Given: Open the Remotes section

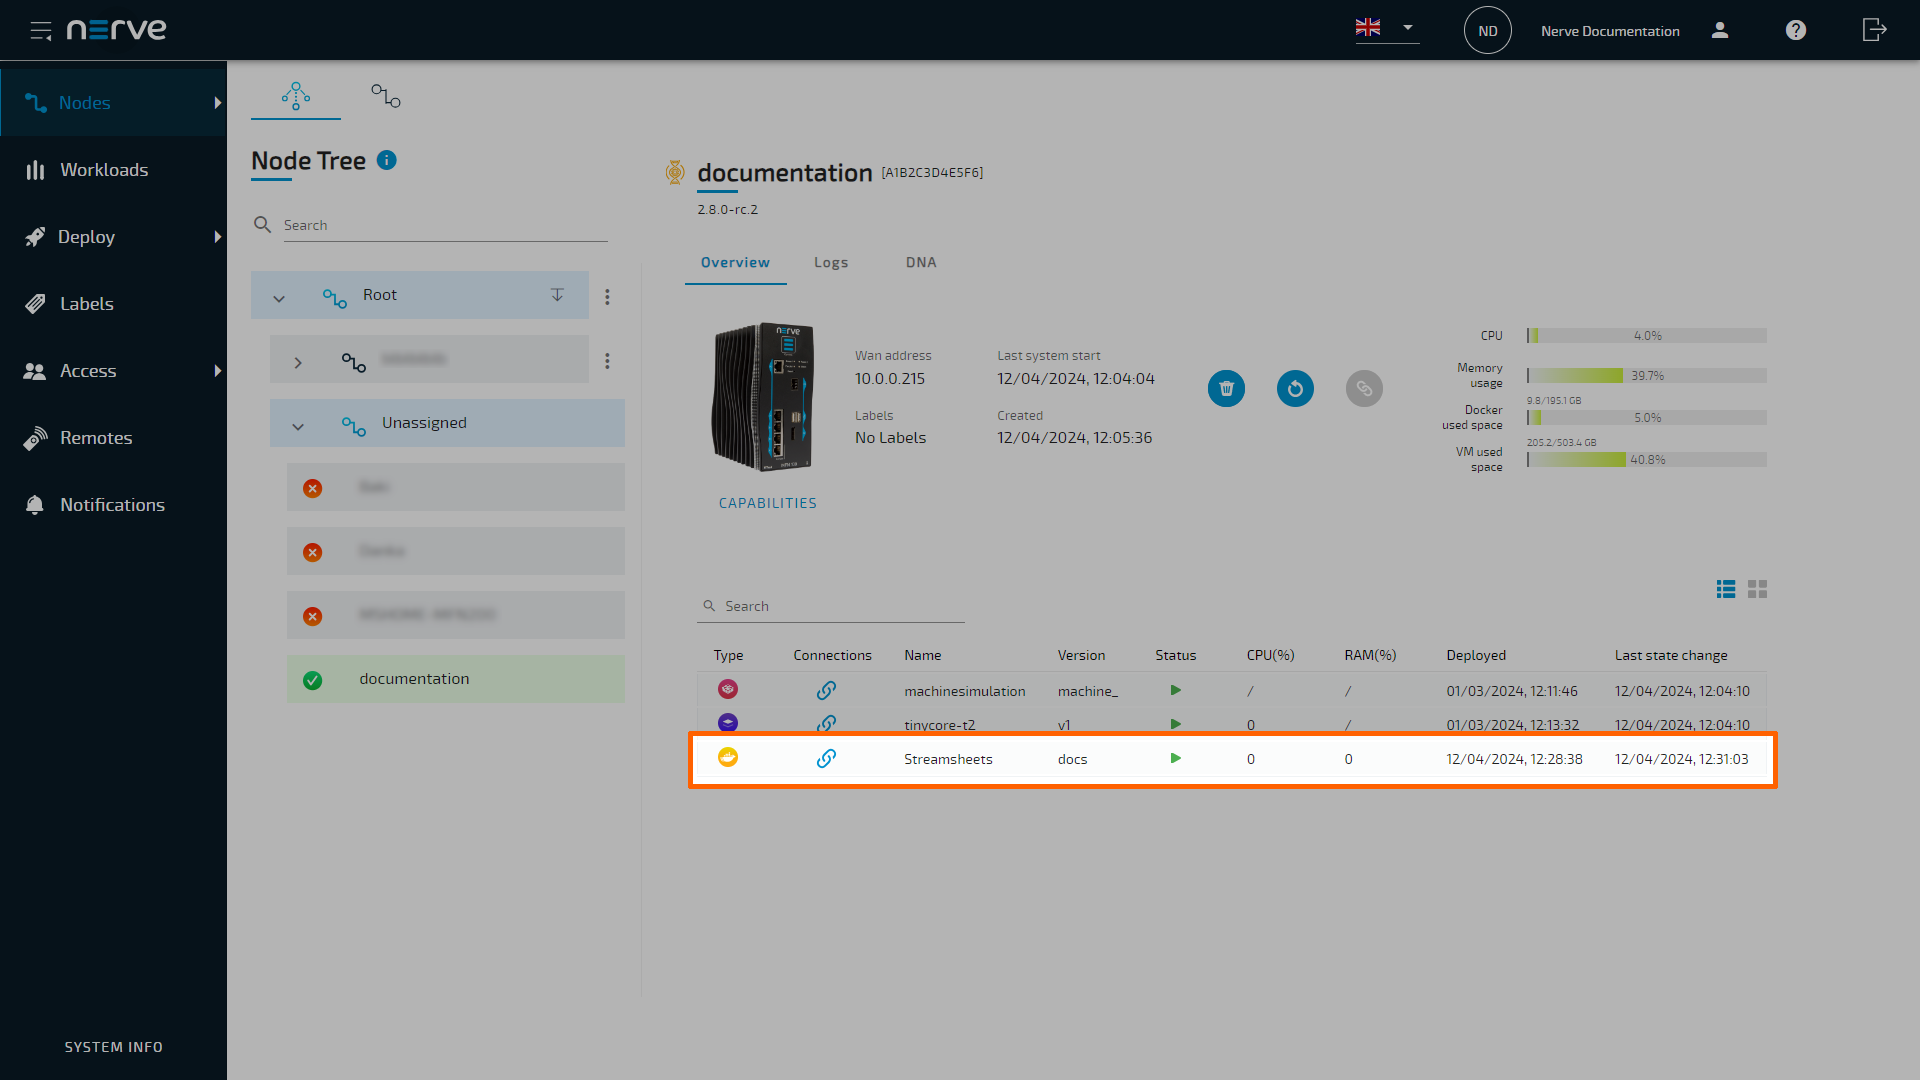Looking at the screenshot, I should point(96,437).
